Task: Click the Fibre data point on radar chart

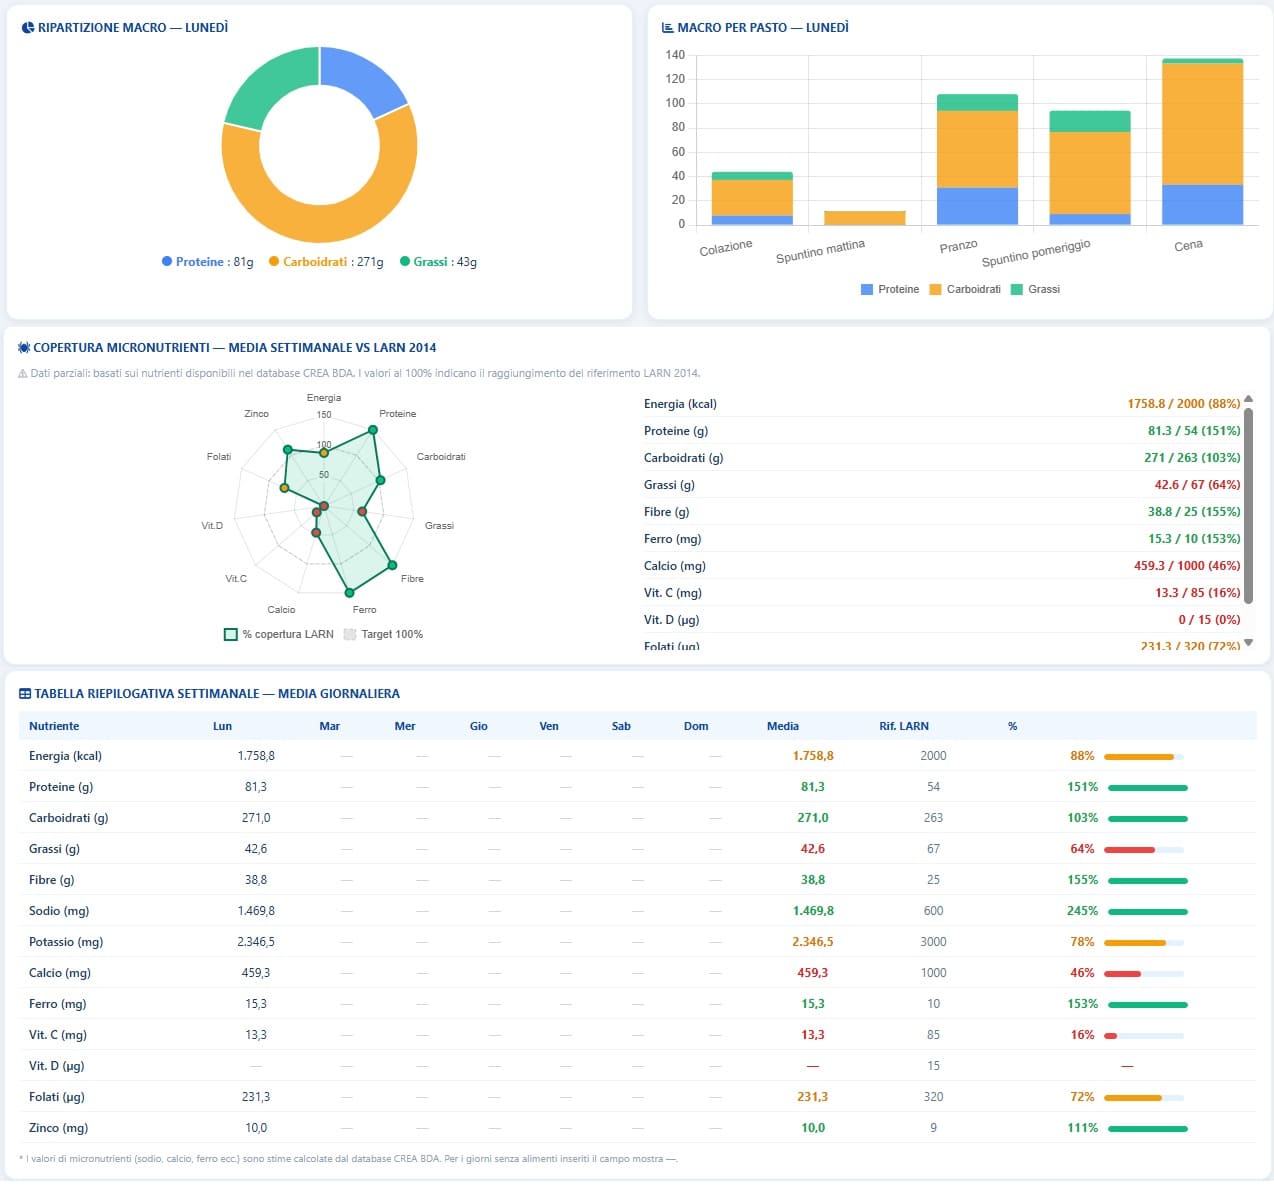Action: coord(392,565)
